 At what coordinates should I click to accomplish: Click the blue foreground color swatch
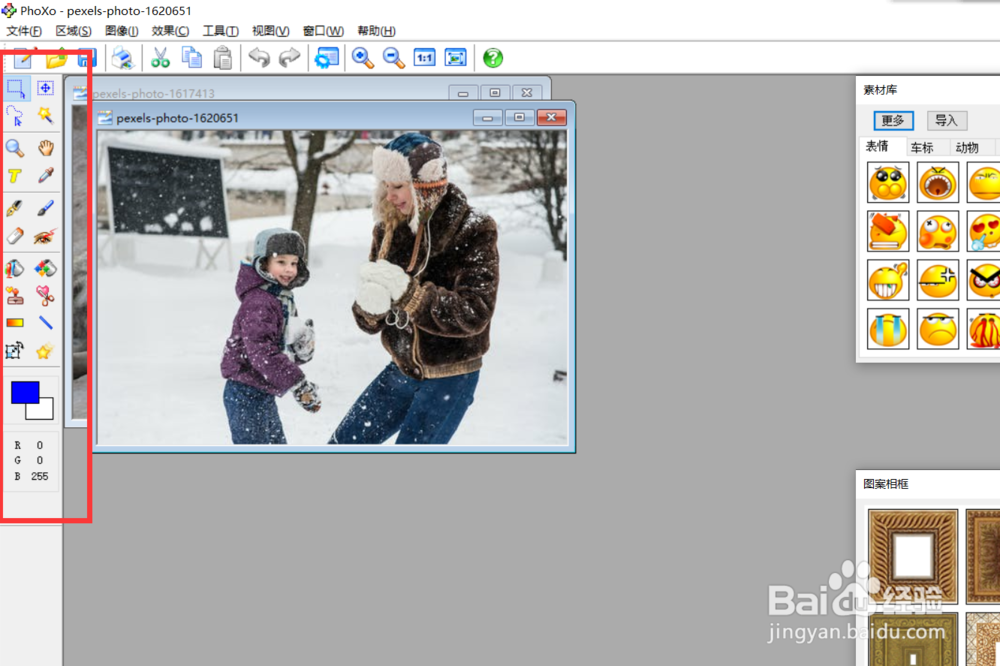(25, 392)
